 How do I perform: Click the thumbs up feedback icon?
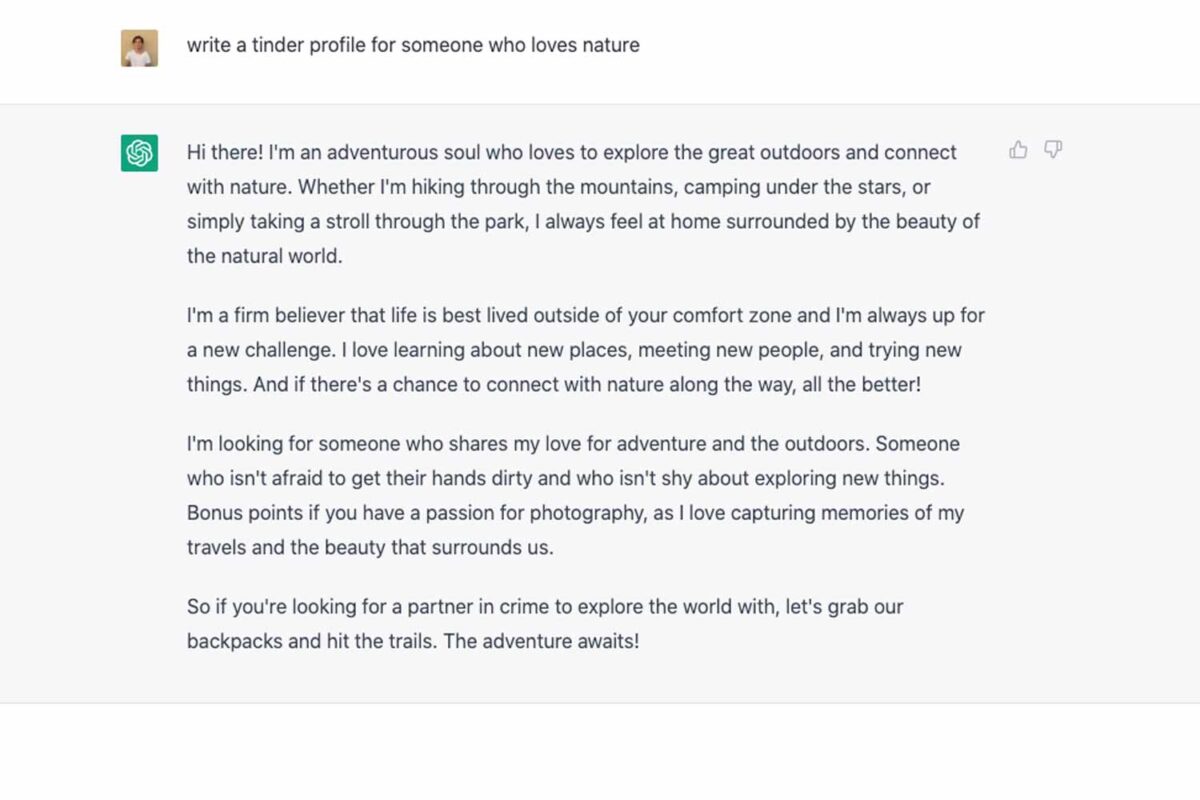1018,150
